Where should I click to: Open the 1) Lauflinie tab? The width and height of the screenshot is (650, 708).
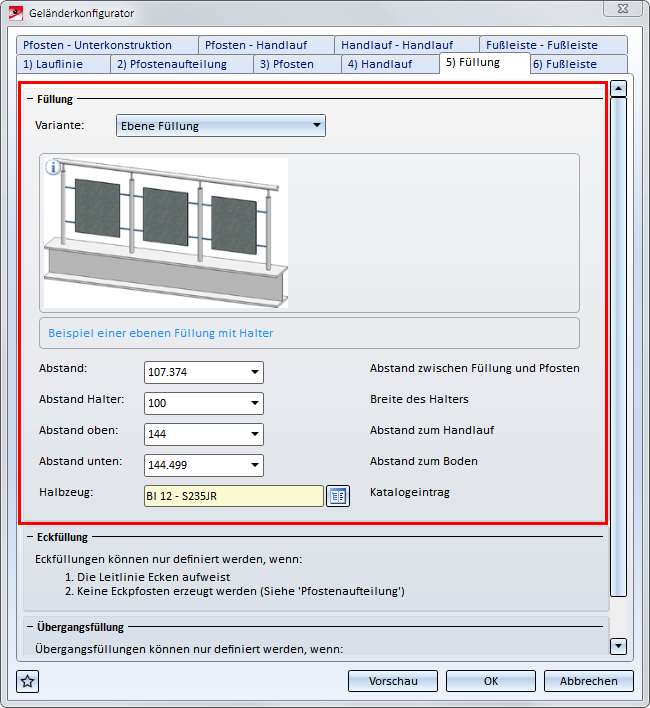tap(64, 64)
